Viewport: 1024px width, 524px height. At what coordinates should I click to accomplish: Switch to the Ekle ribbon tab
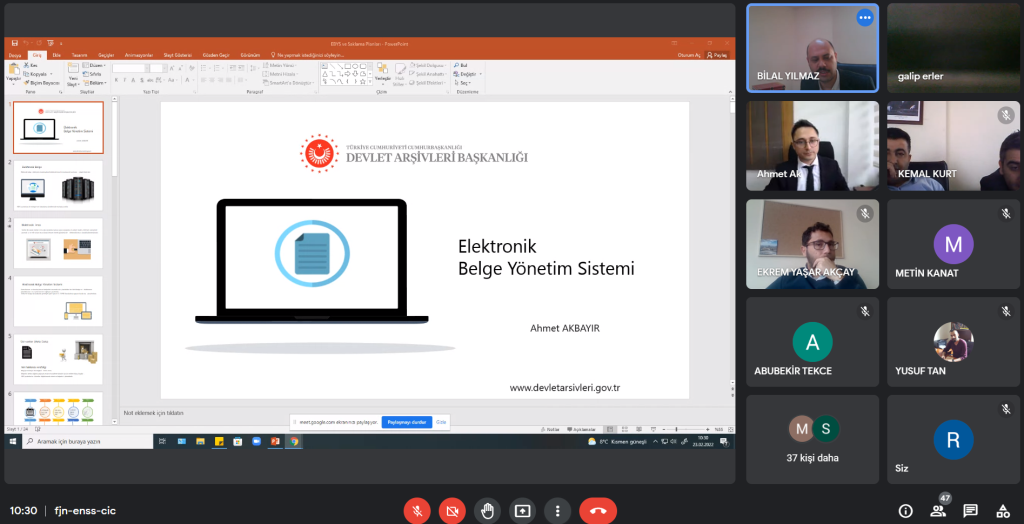tap(56, 56)
